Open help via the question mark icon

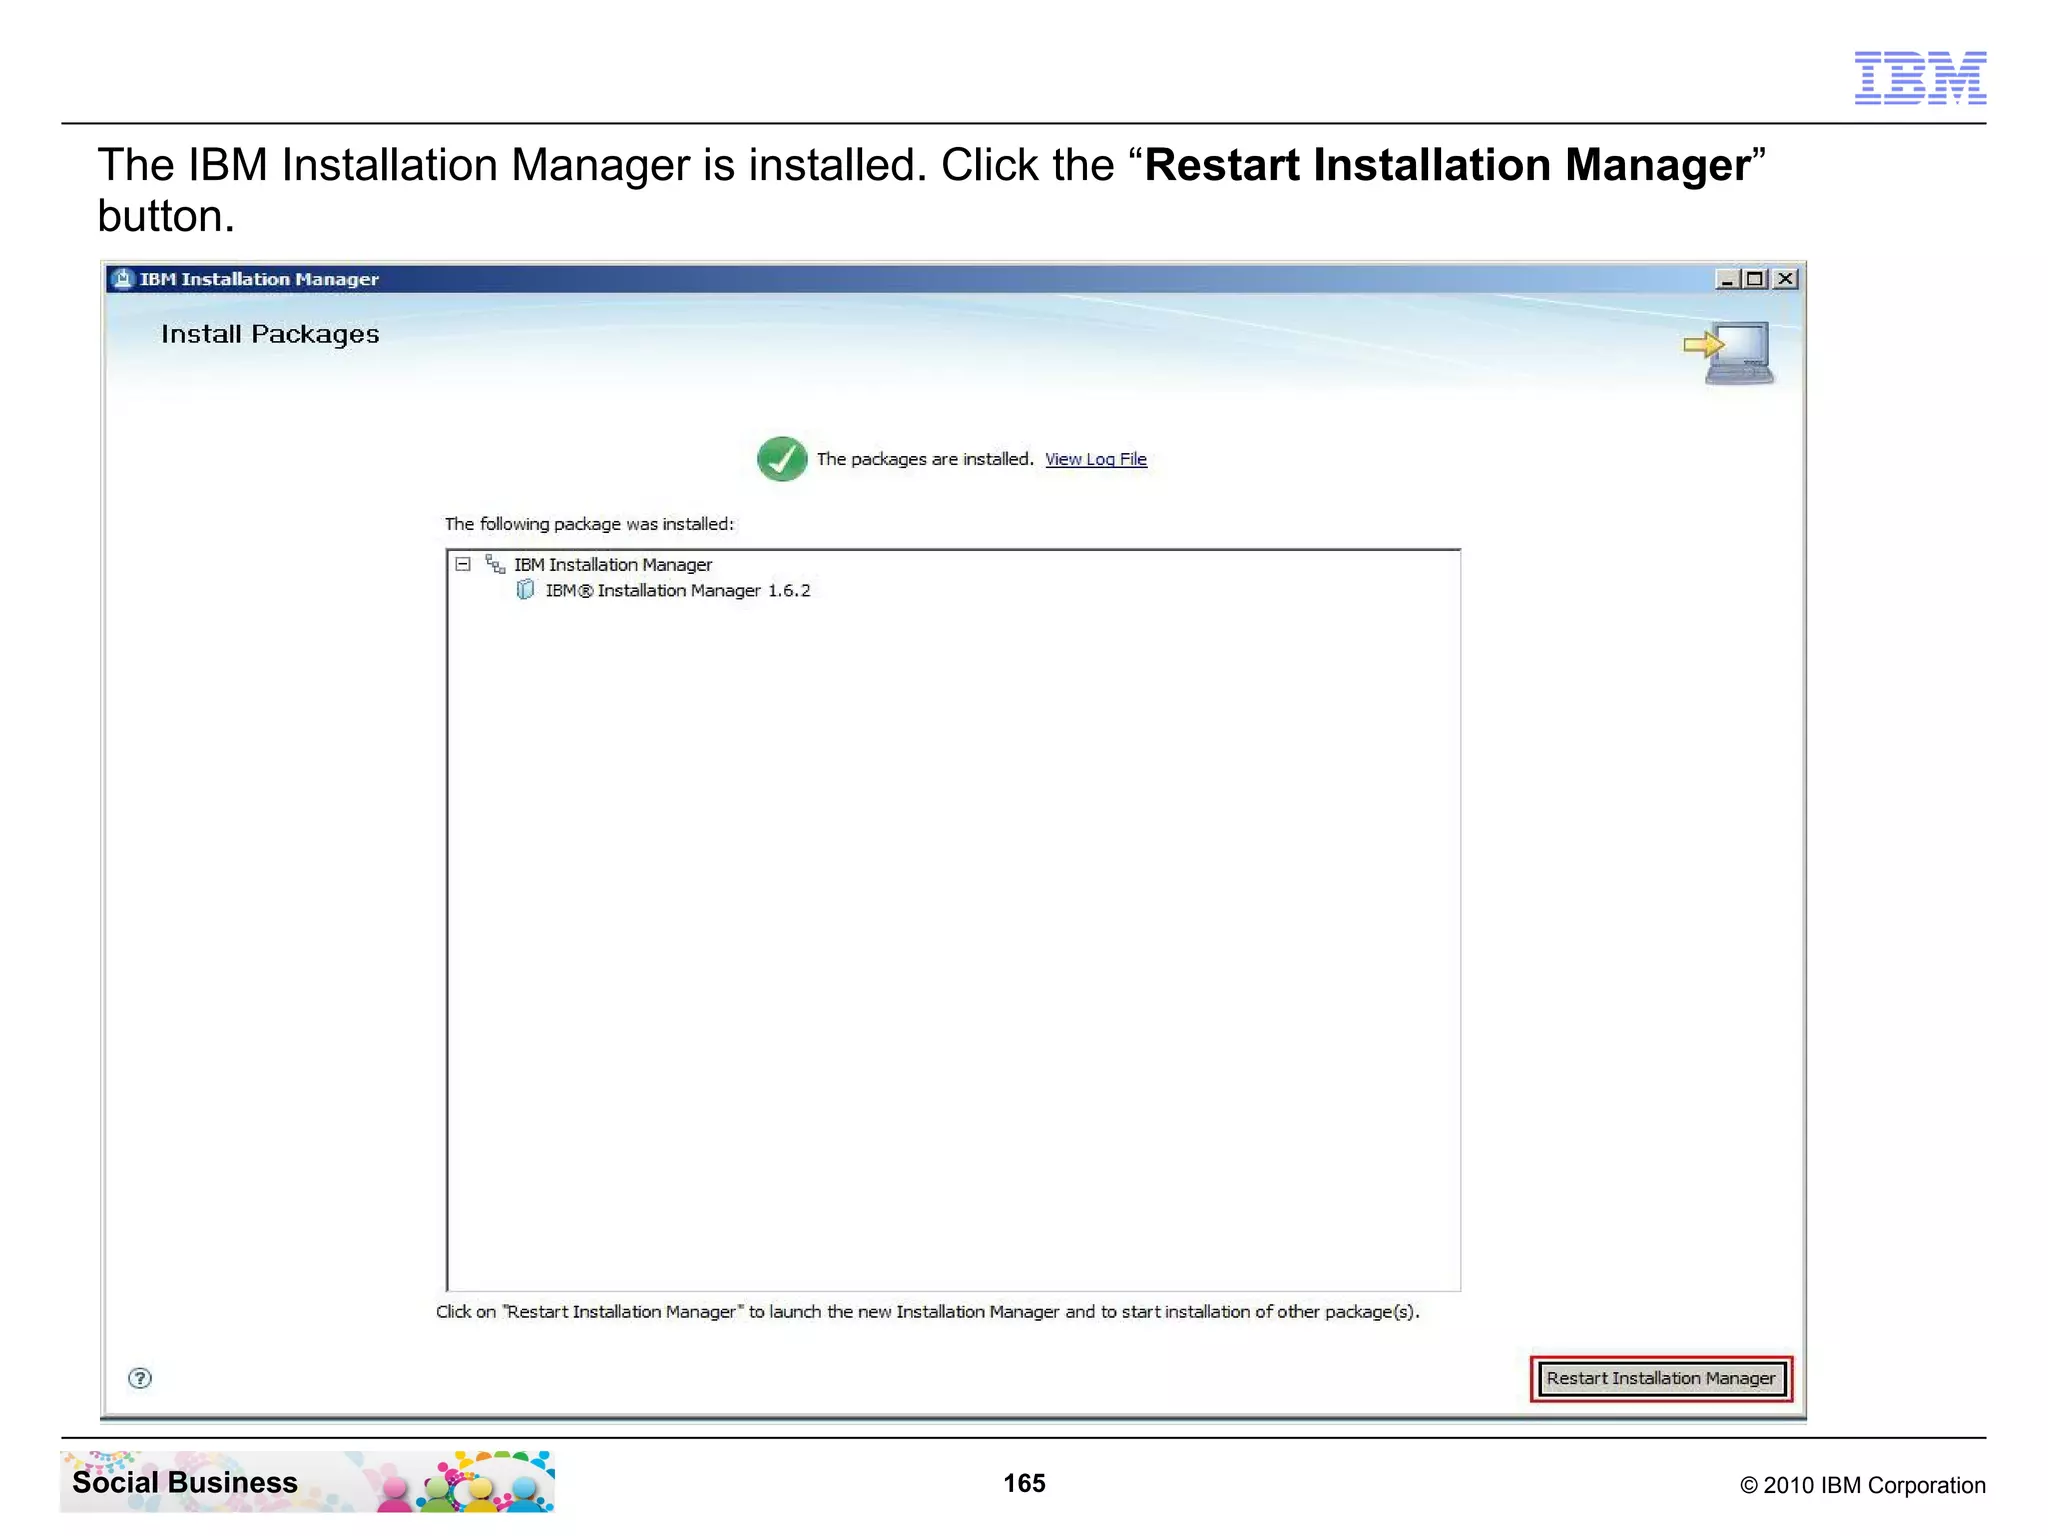[140, 1378]
